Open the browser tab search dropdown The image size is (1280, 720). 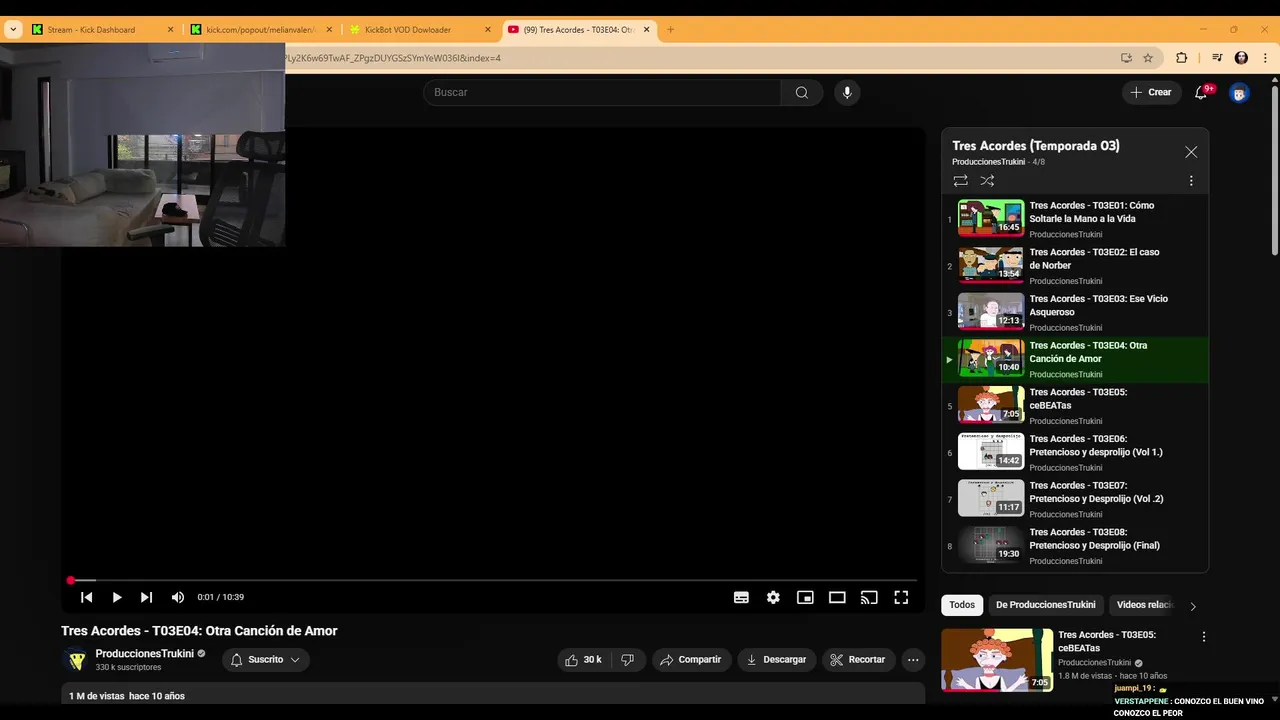pyautogui.click(x=12, y=30)
